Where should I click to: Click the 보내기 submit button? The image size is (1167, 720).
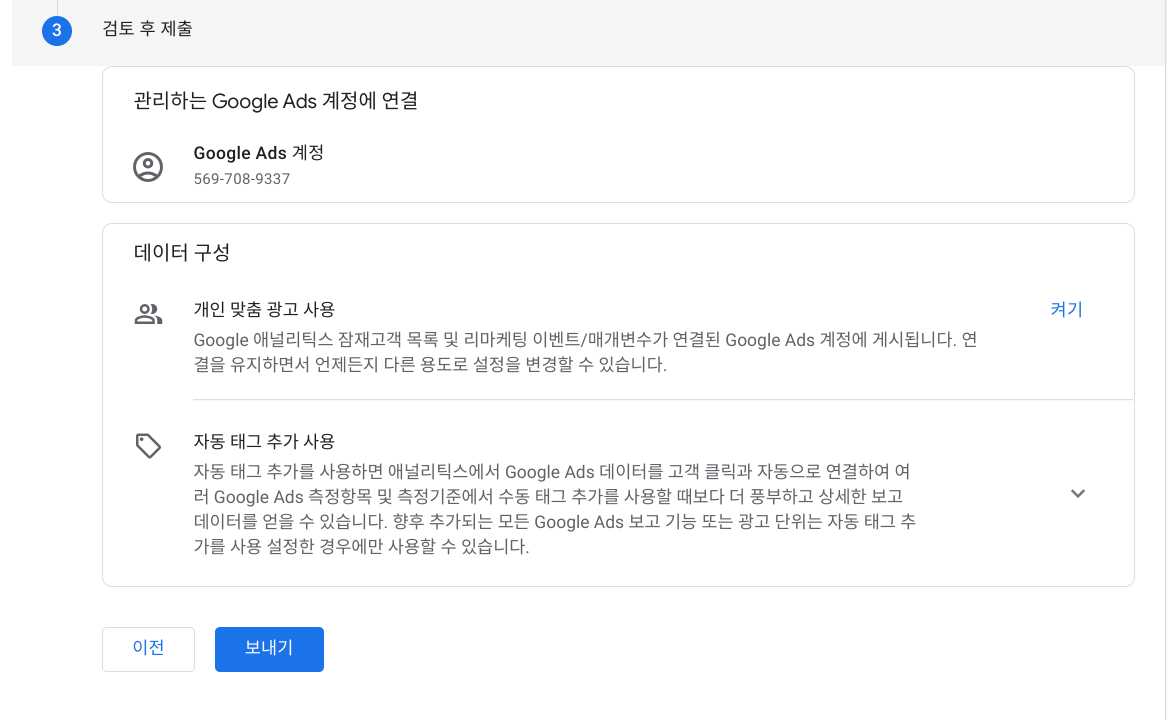pos(269,649)
